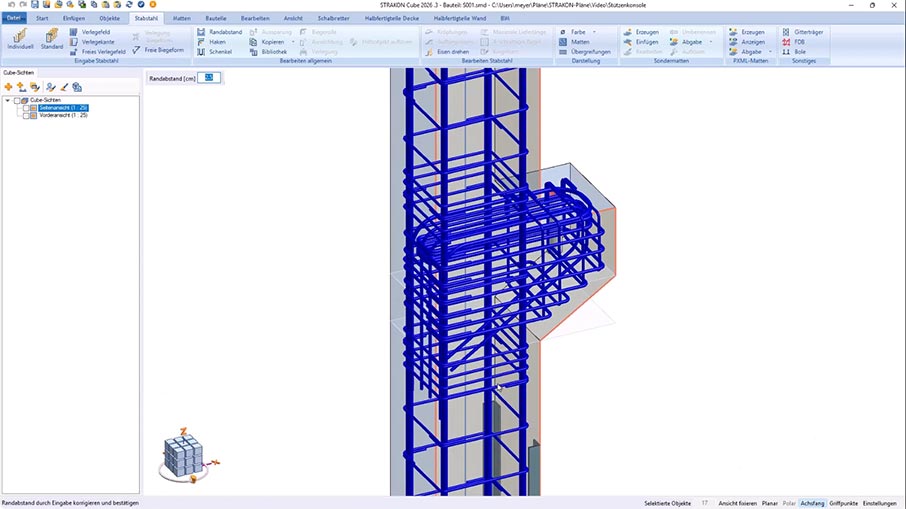Image resolution: width=906 pixels, height=509 pixels.
Task: Insert a Gitterträger element
Action: (x=803, y=32)
